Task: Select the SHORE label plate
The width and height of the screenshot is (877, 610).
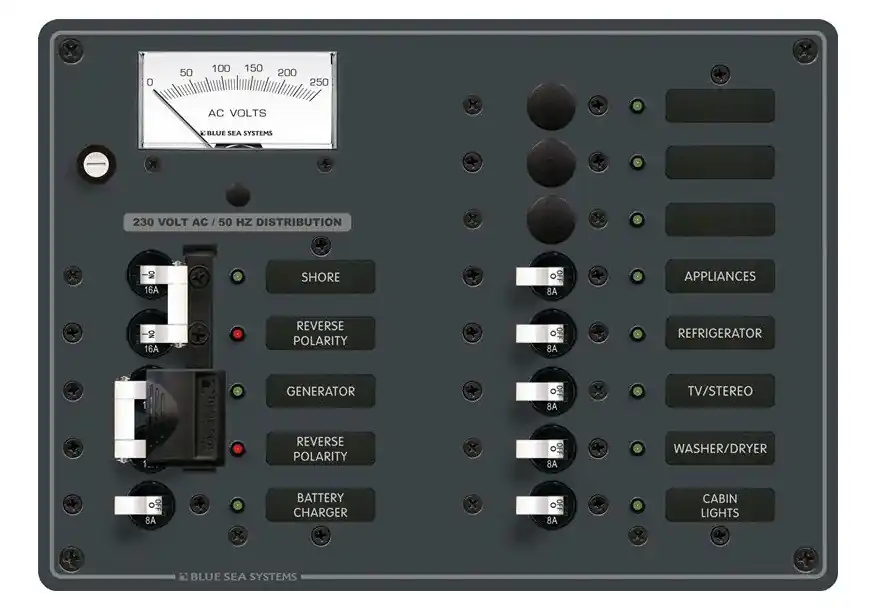Action: click(x=320, y=277)
